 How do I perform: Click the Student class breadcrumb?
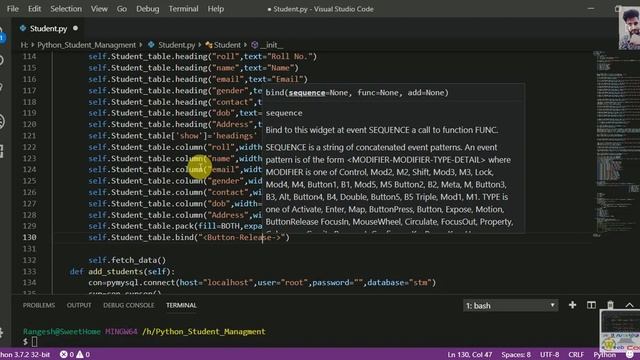click(x=227, y=45)
